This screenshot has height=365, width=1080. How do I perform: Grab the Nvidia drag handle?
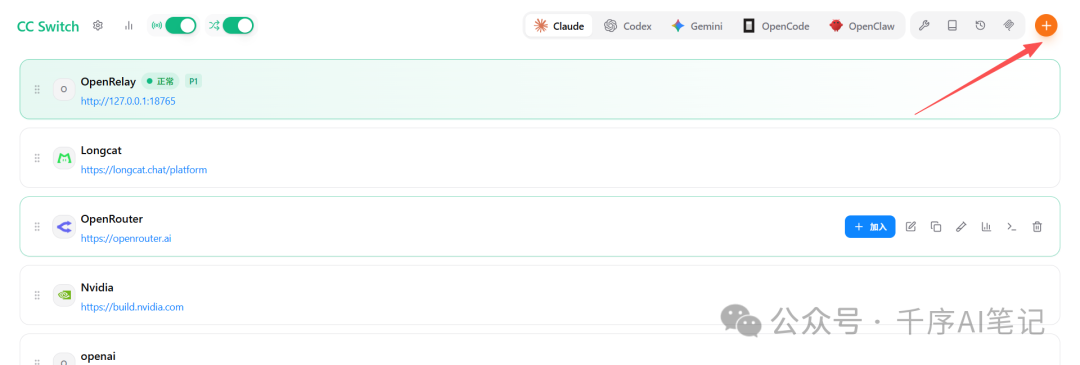click(37, 295)
